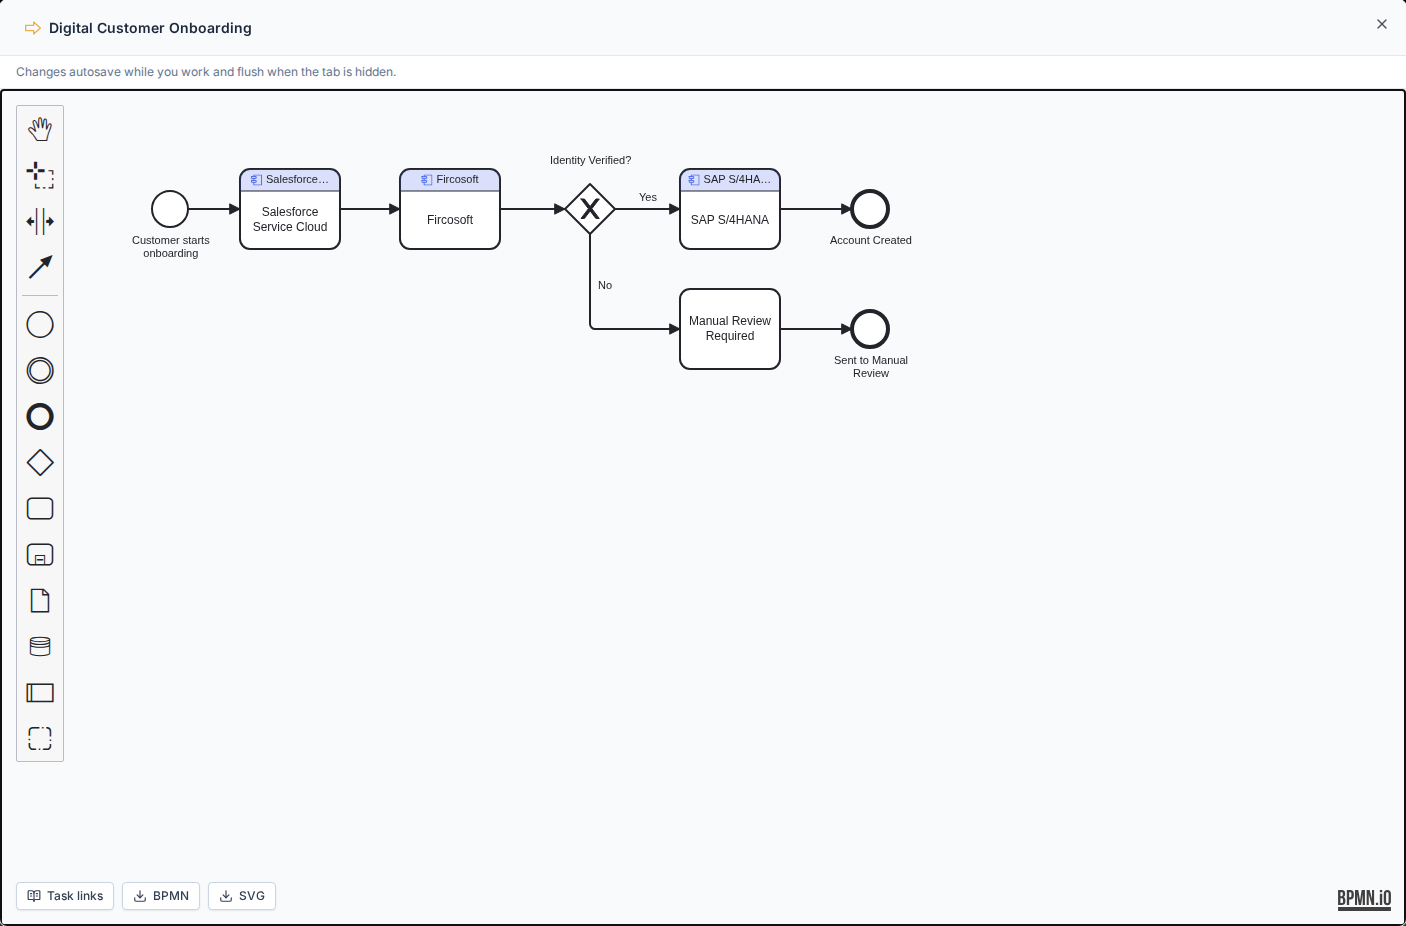
Task: Select the Create End Event palette icon
Action: tap(40, 417)
